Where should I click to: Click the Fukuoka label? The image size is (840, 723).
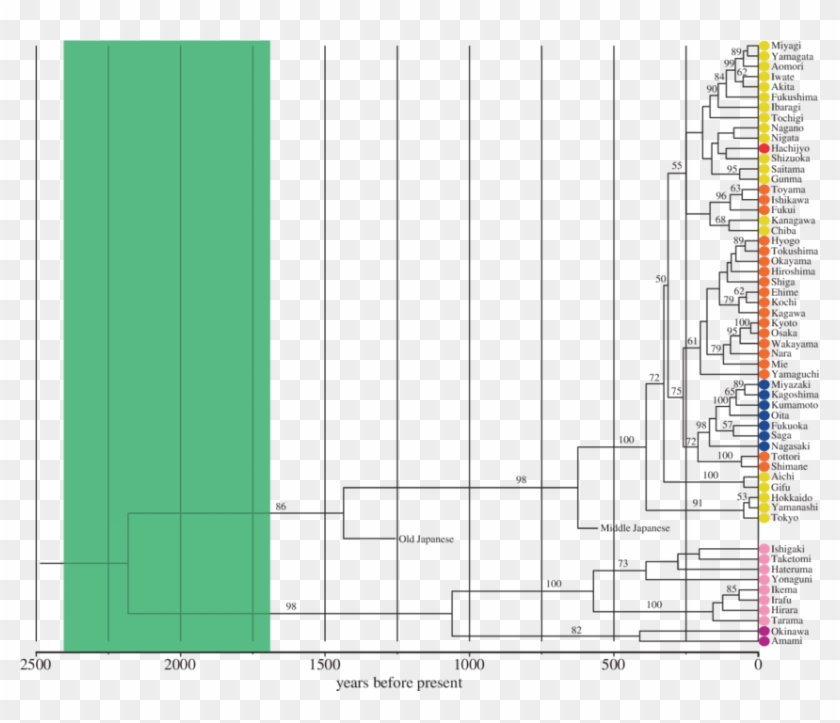789,426
